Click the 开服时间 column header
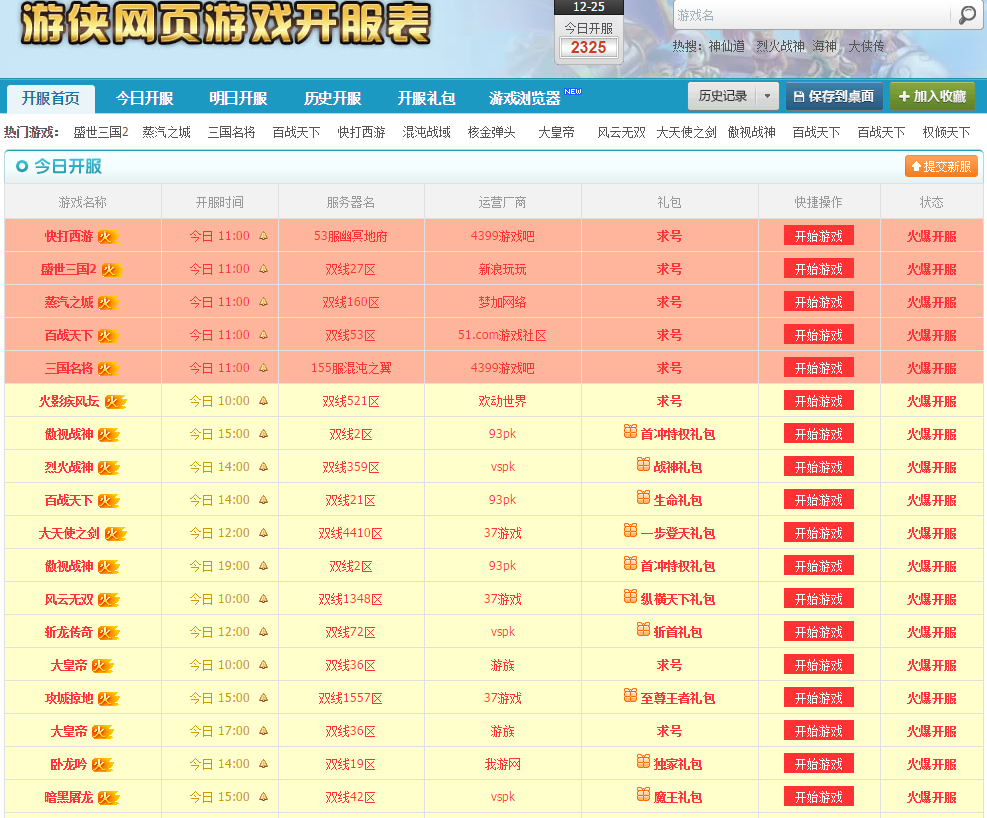The height and width of the screenshot is (818, 987). tap(220, 202)
